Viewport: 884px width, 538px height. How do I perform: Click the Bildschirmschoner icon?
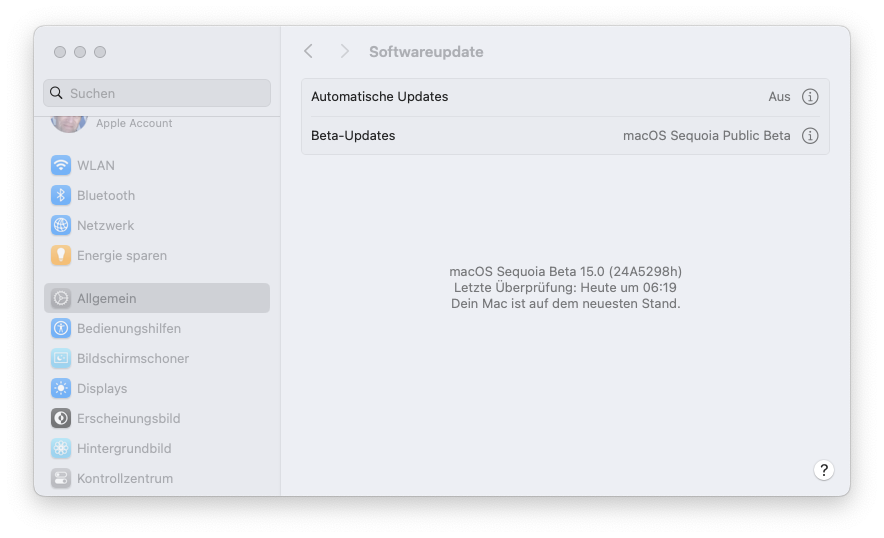click(61, 359)
